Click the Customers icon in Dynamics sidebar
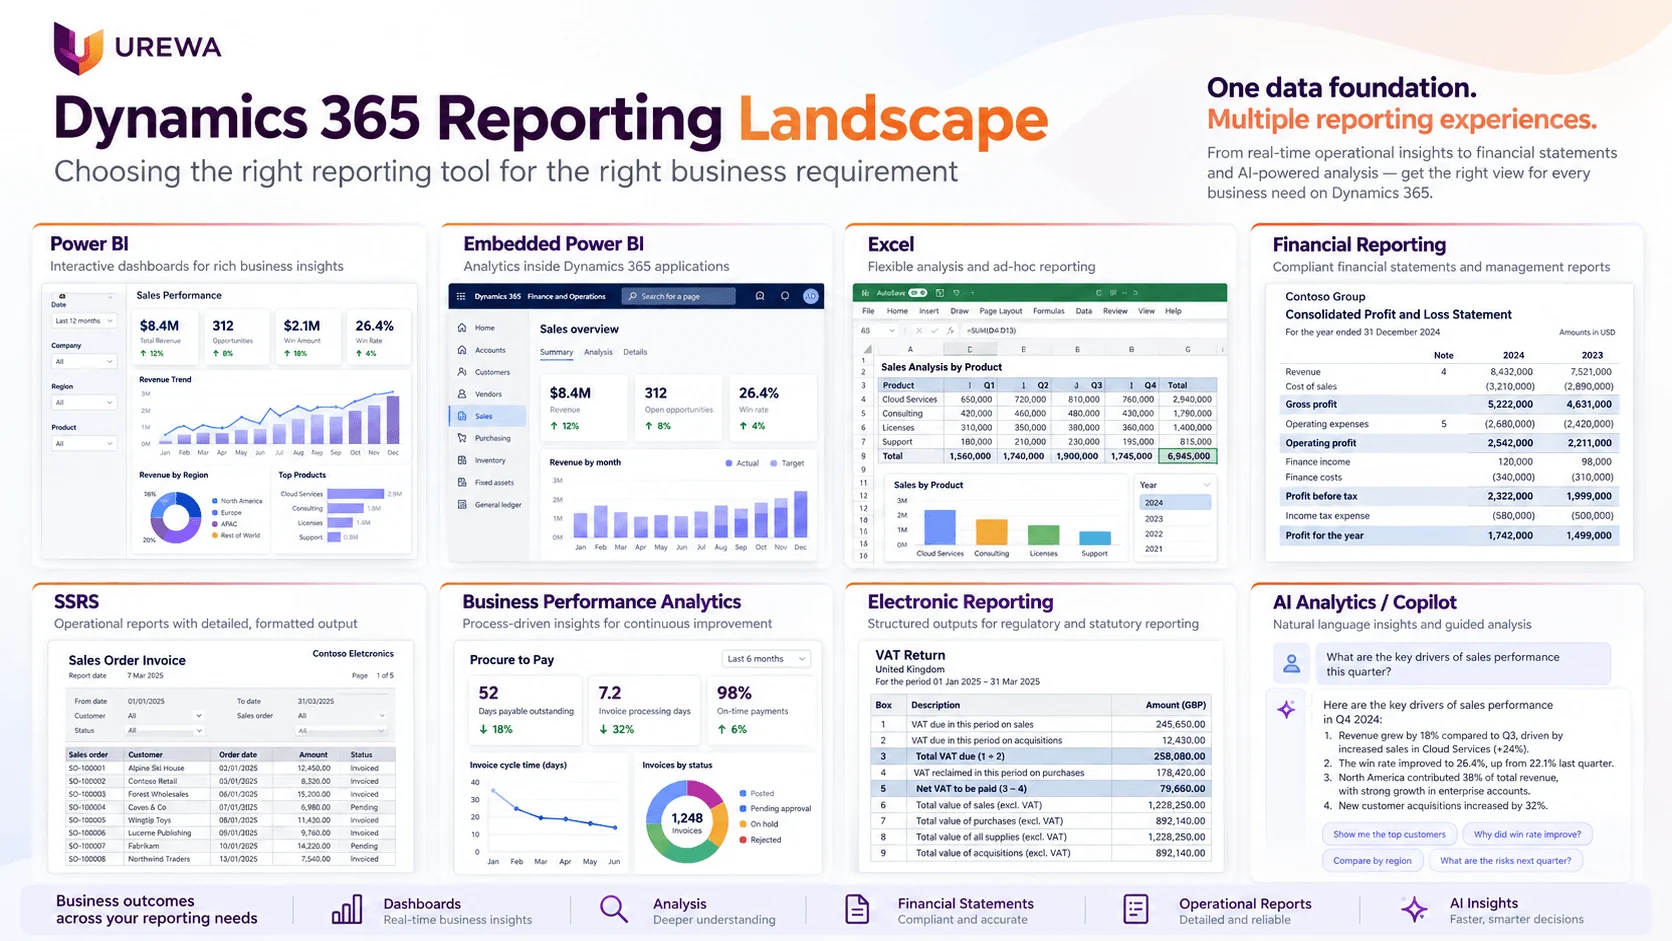The height and width of the screenshot is (941, 1672). point(462,372)
